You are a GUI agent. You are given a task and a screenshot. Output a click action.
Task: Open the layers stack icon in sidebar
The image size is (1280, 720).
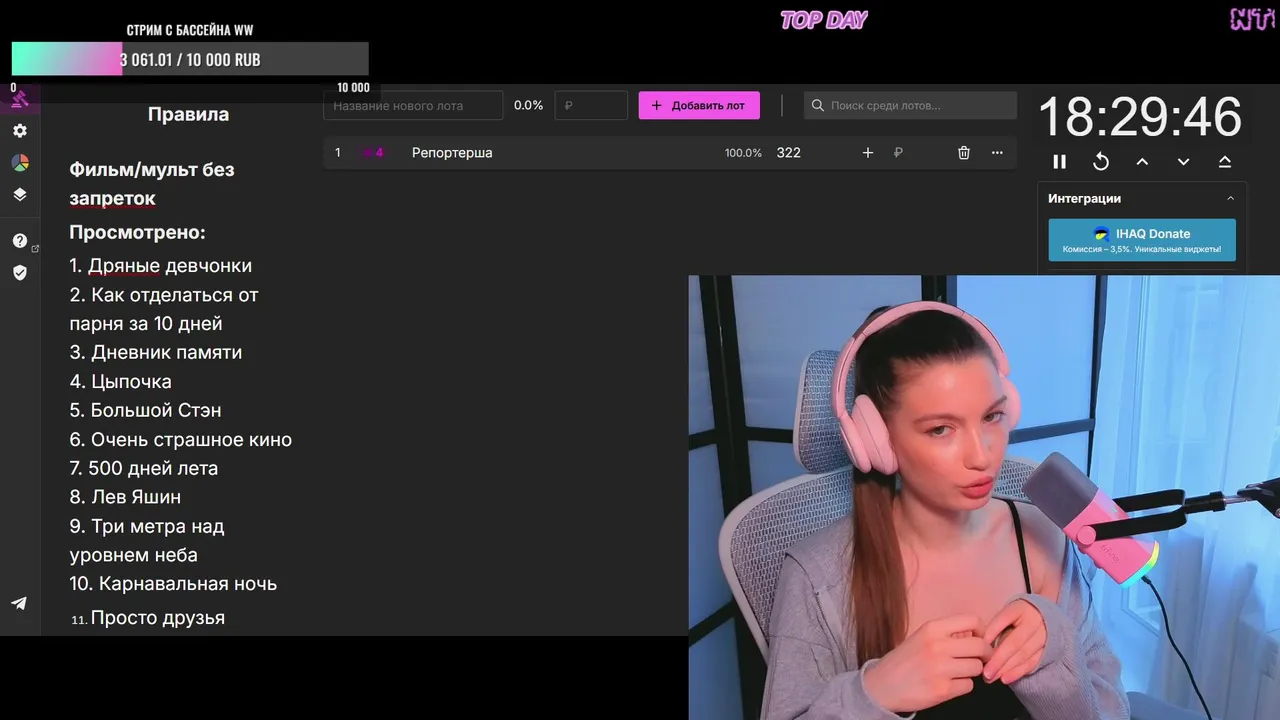[20, 195]
